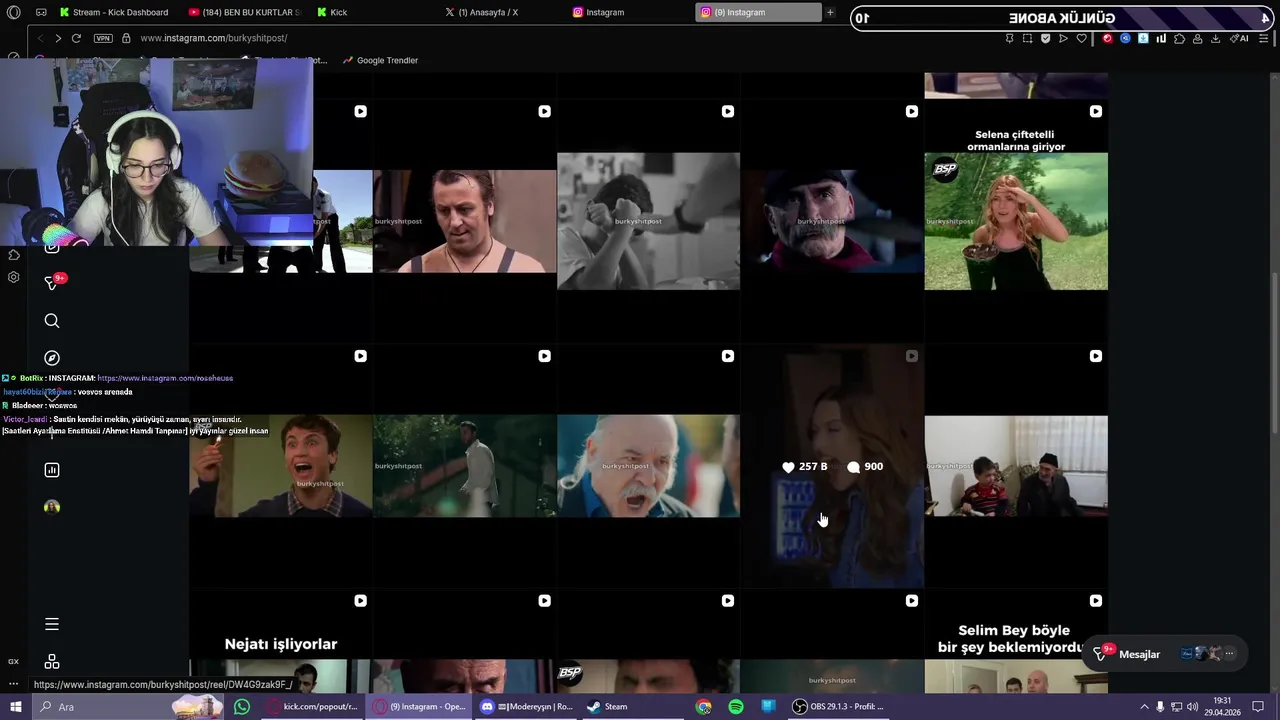Open Opera sidebar settings gear
This screenshot has height=720, width=1280.
(14, 277)
